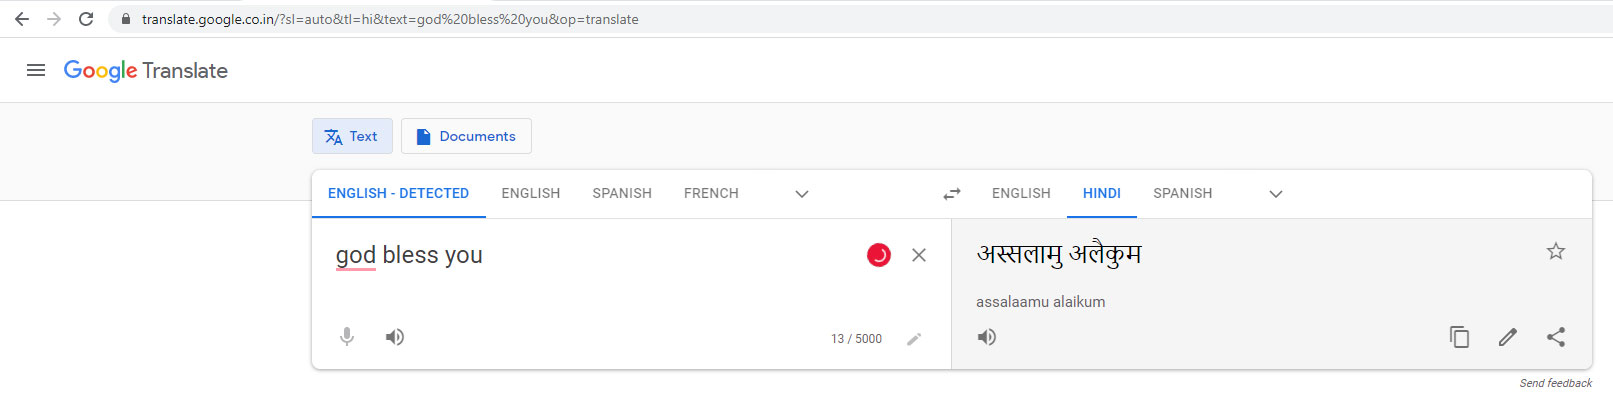Listen to the Hindi translation audio
The height and width of the screenshot is (404, 1613).
(987, 337)
